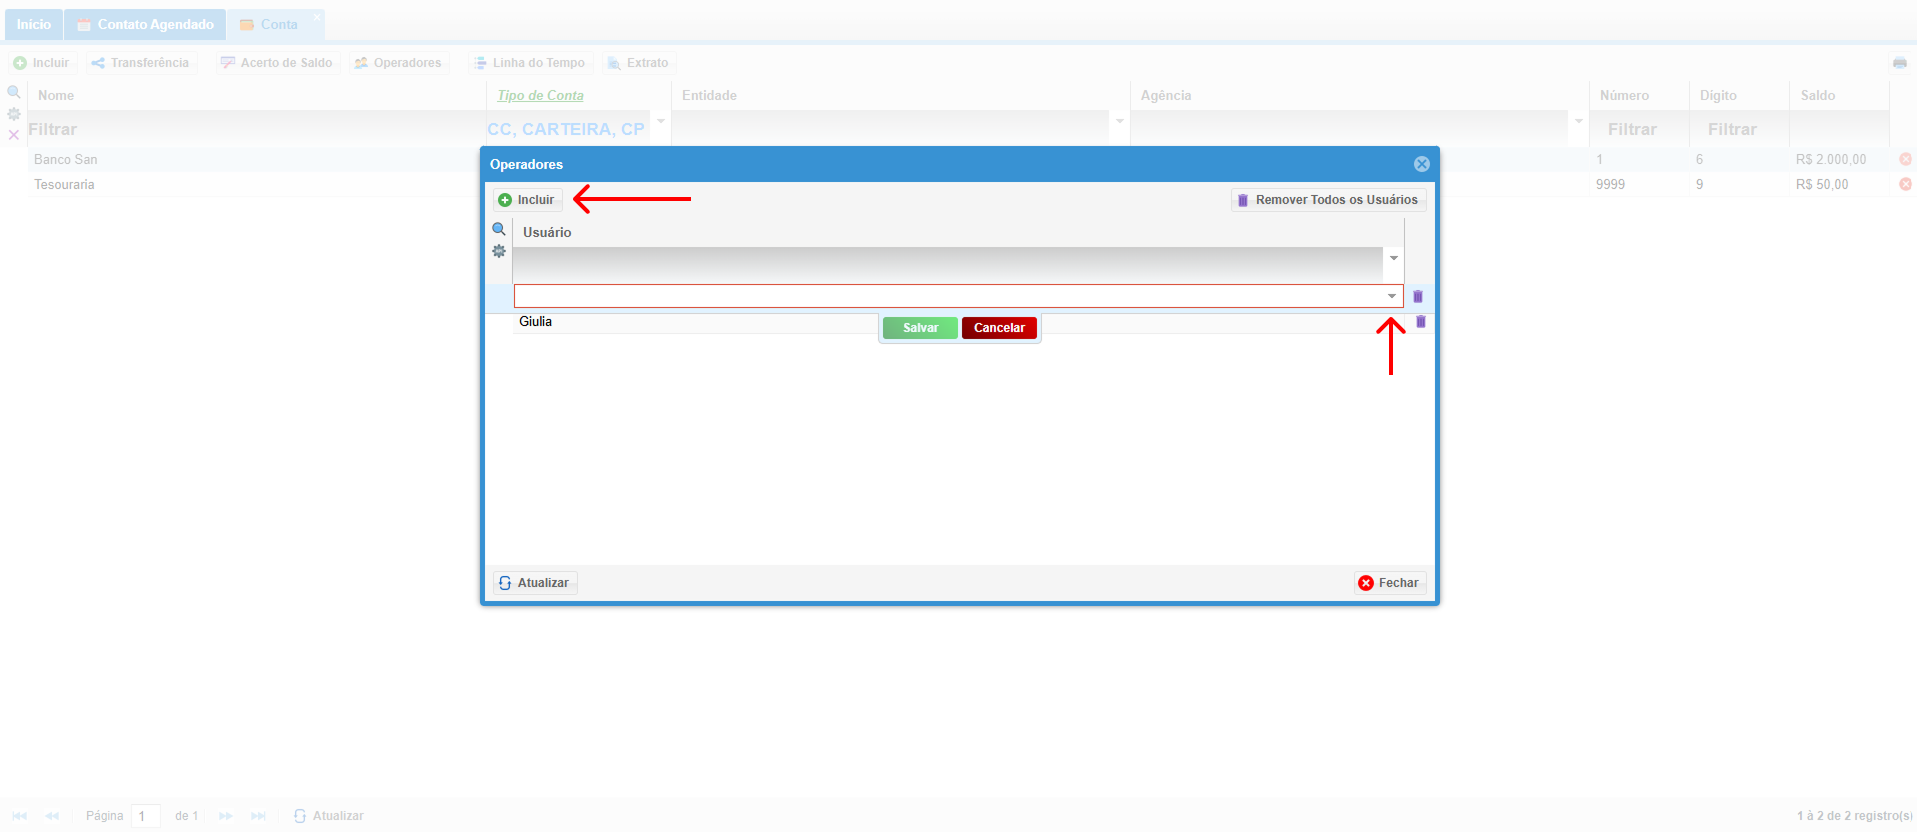1917x832 pixels.
Task: Click Atualizar in the Operadores dialog
Action: (535, 583)
